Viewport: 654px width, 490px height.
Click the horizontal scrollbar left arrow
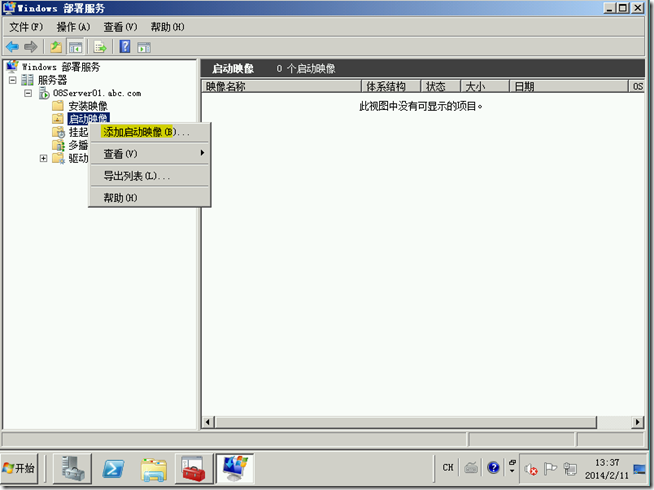coord(208,422)
